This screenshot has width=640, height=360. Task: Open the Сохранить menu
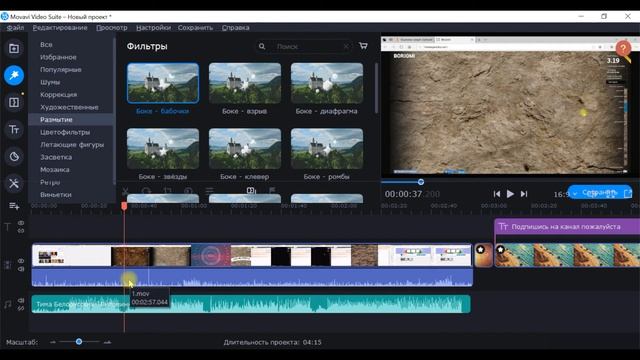click(196, 28)
